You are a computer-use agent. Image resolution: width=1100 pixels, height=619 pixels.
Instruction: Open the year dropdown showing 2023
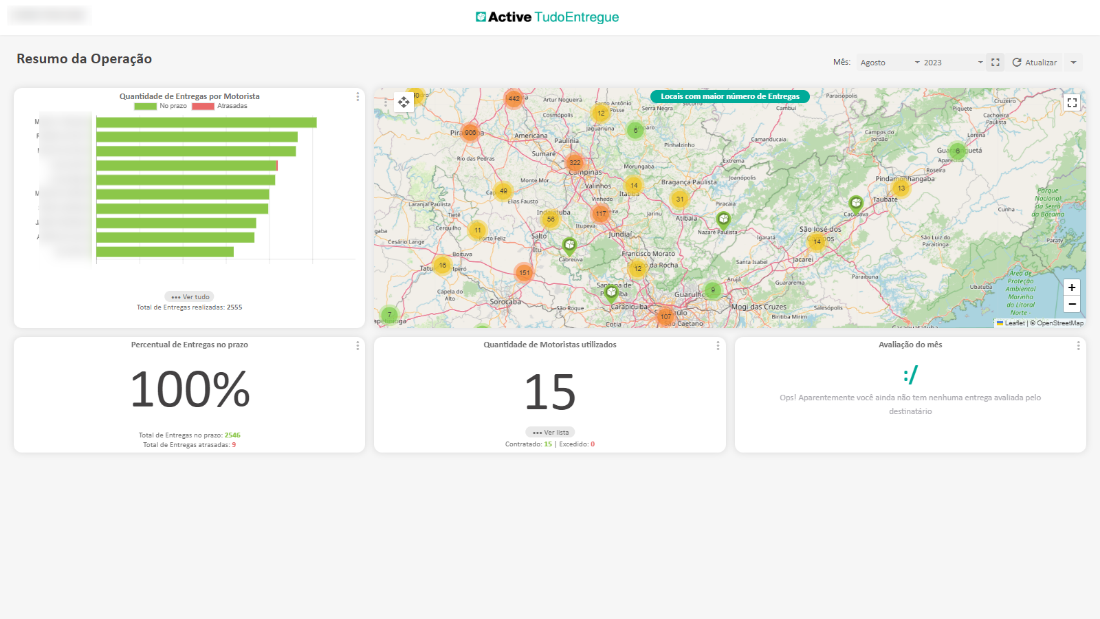tap(954, 62)
